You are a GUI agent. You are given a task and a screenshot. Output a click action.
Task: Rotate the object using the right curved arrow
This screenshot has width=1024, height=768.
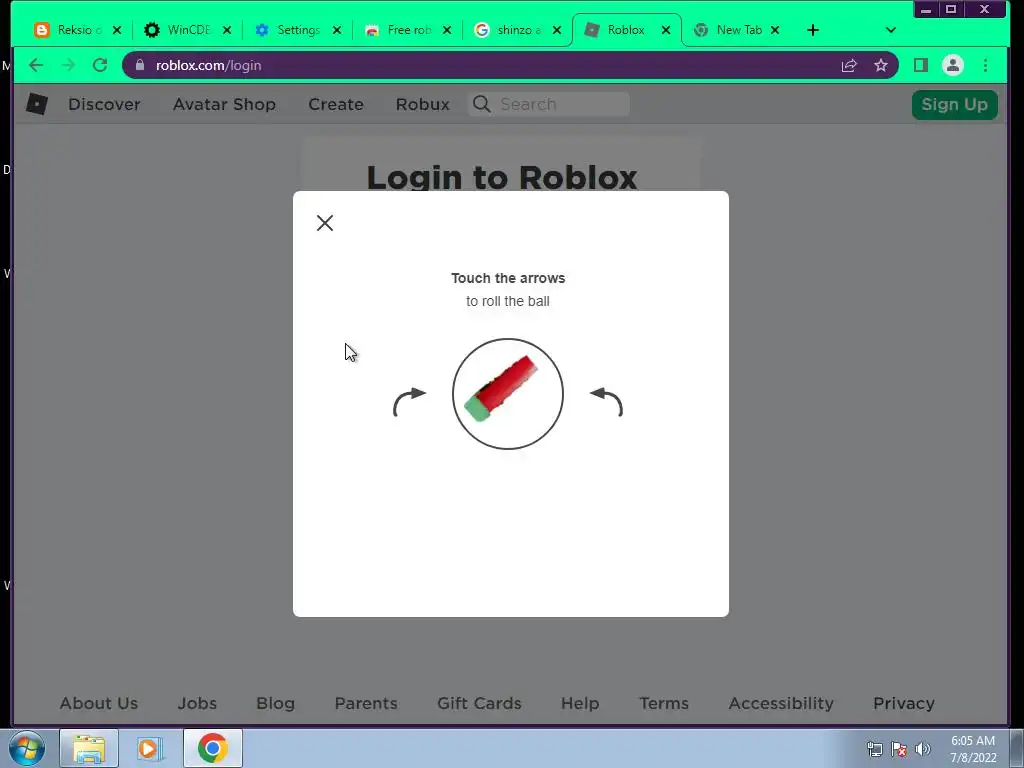[606, 402]
